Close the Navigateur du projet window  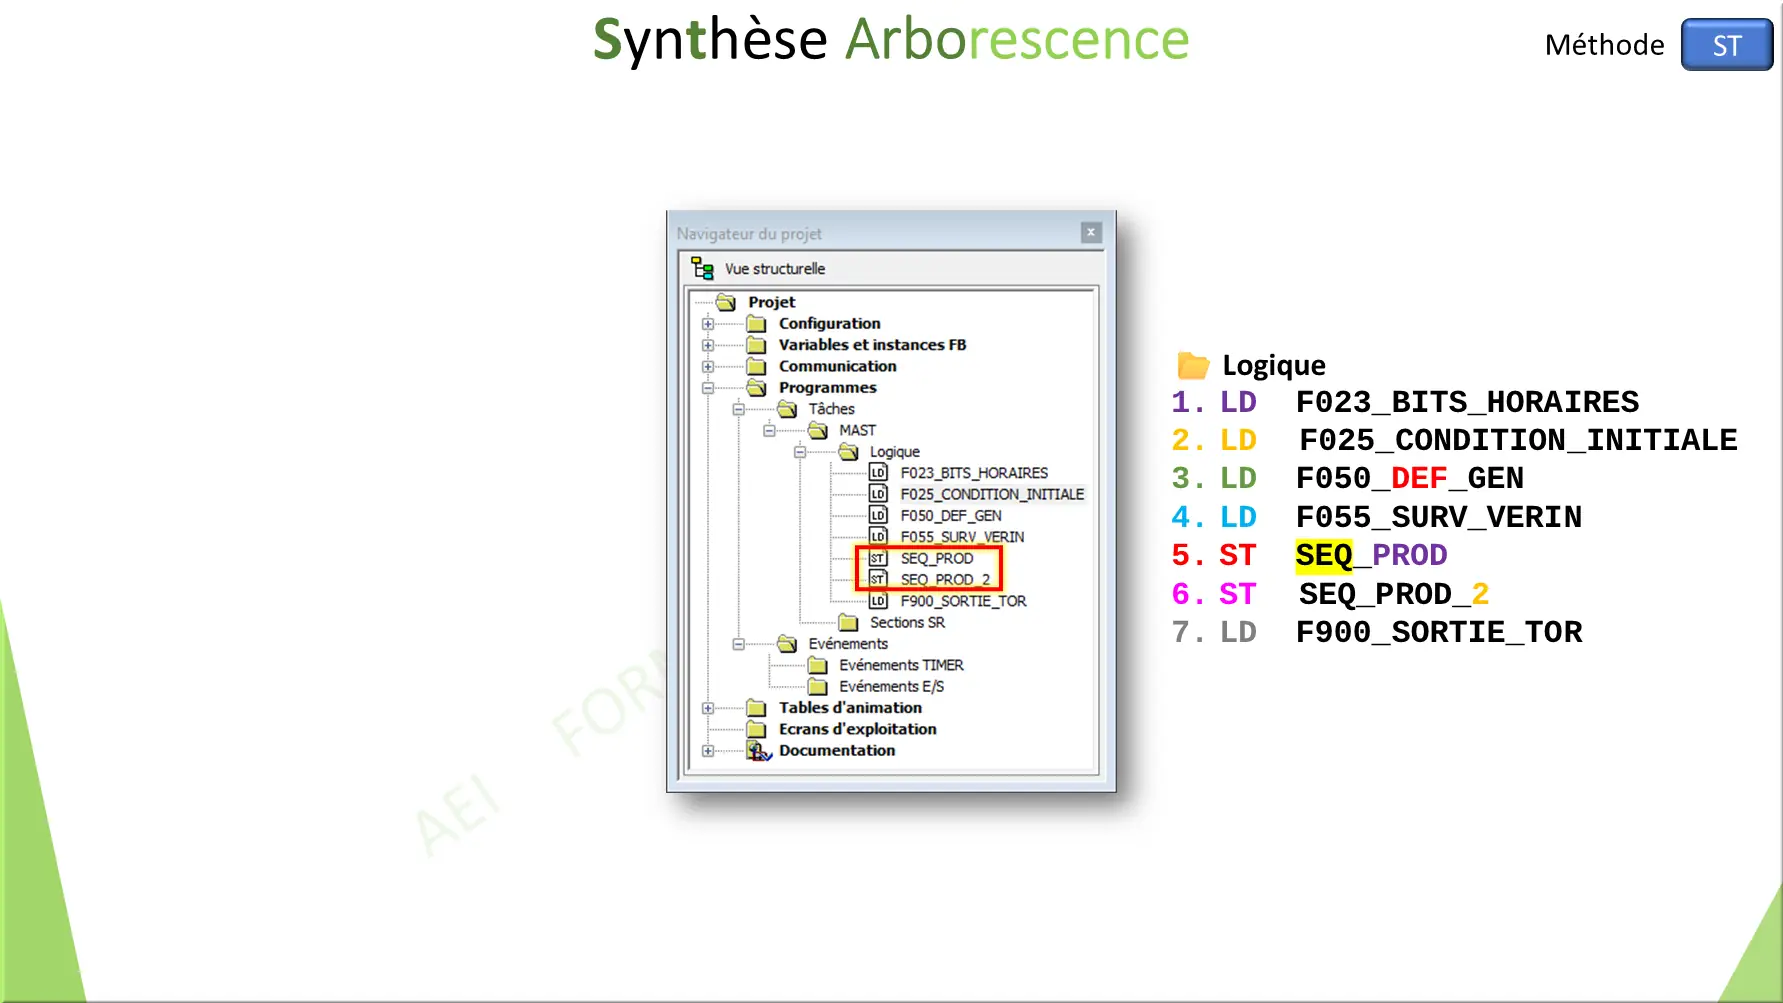coord(1090,232)
